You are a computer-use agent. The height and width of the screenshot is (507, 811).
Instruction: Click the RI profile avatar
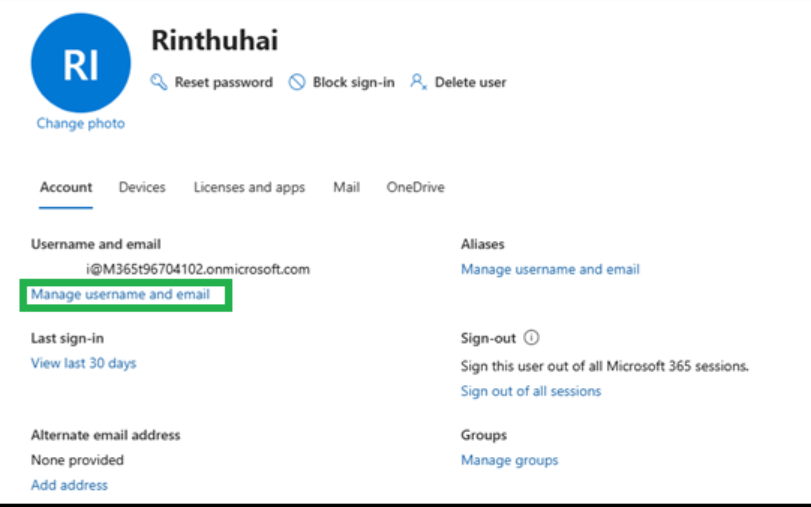pyautogui.click(x=81, y=63)
